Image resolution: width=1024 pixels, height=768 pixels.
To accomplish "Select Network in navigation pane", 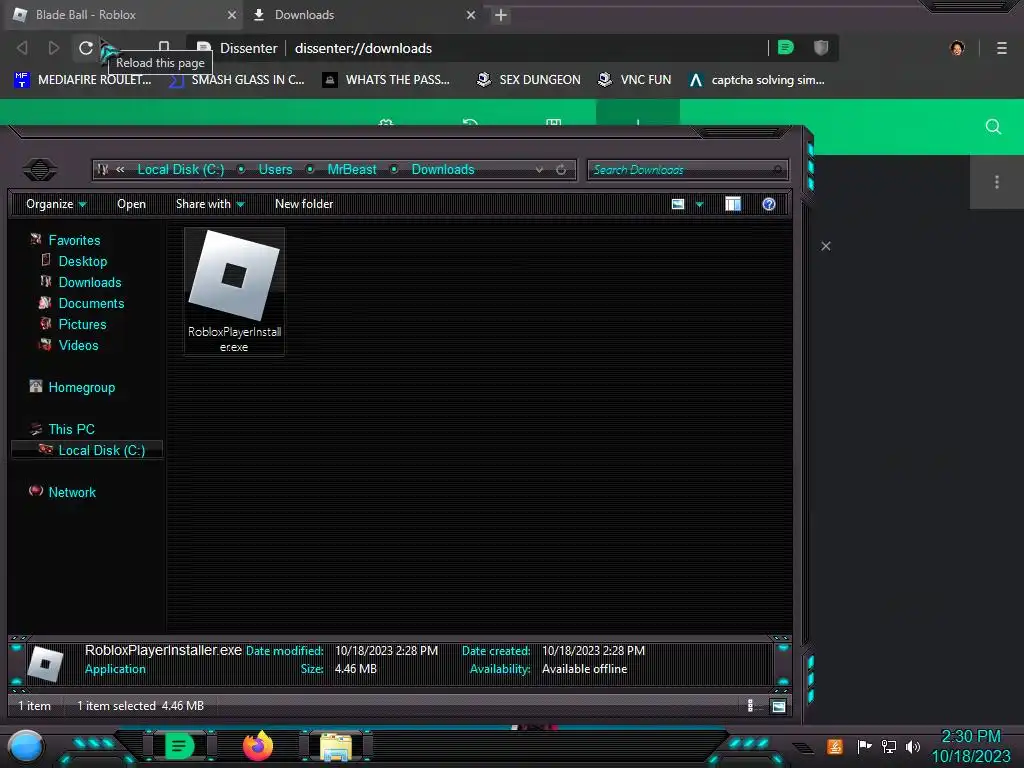I will click(72, 492).
